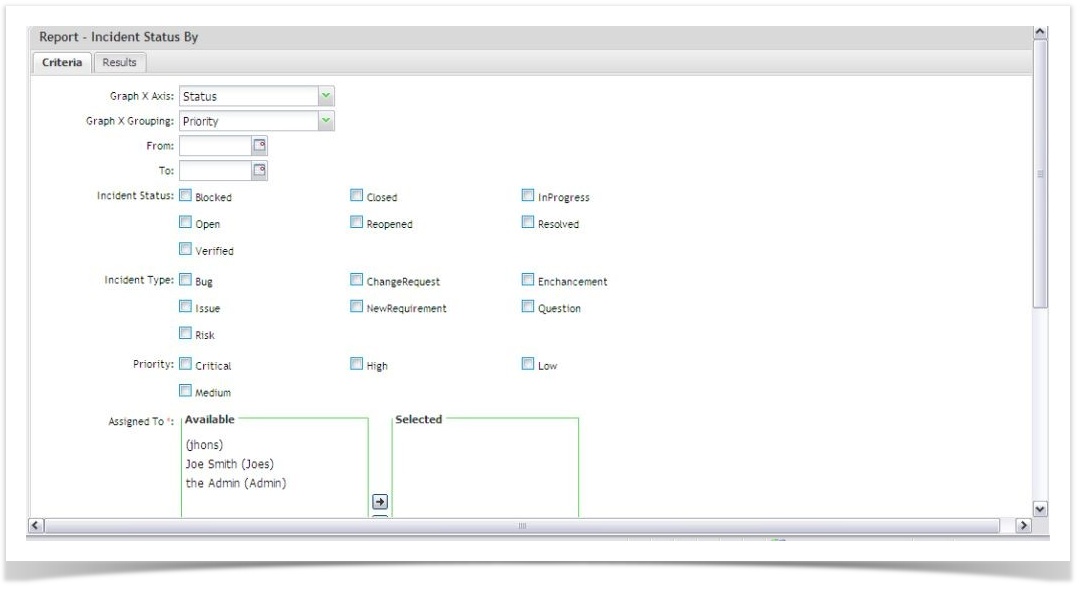Click the move-right arrow between lists
This screenshot has width=1084, height=590.
(x=380, y=501)
